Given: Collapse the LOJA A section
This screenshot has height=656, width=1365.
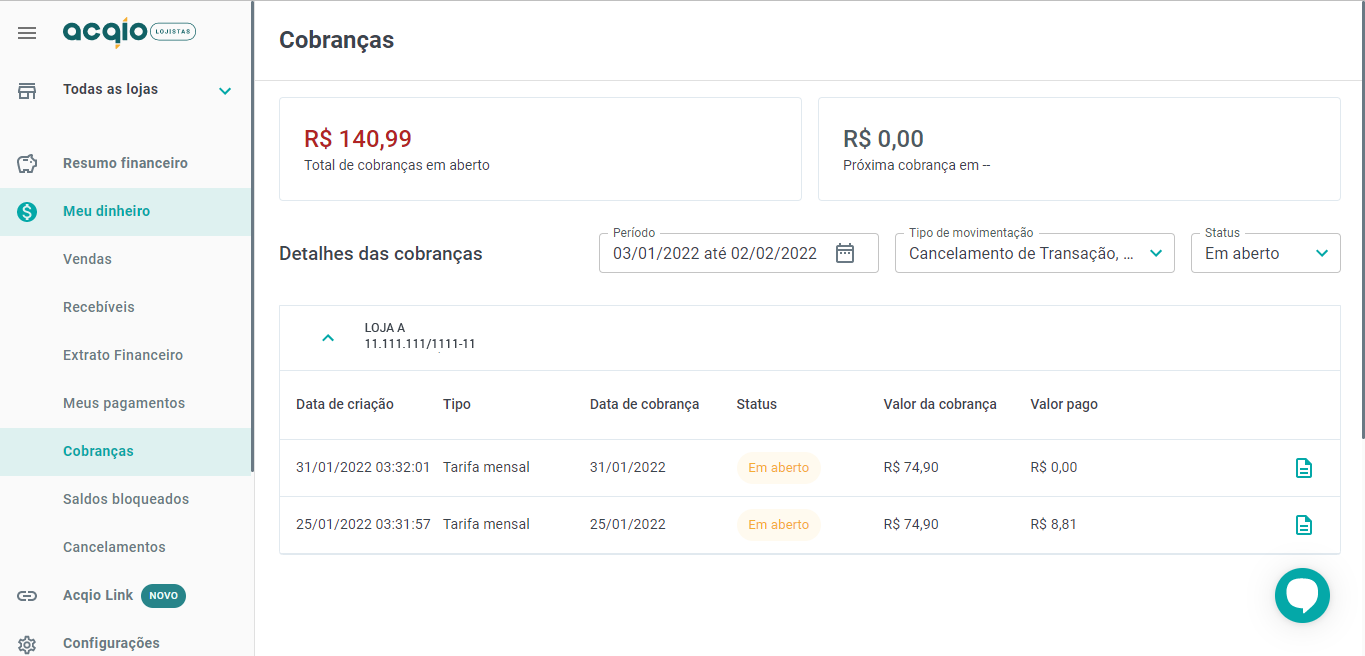Looking at the screenshot, I should point(328,338).
